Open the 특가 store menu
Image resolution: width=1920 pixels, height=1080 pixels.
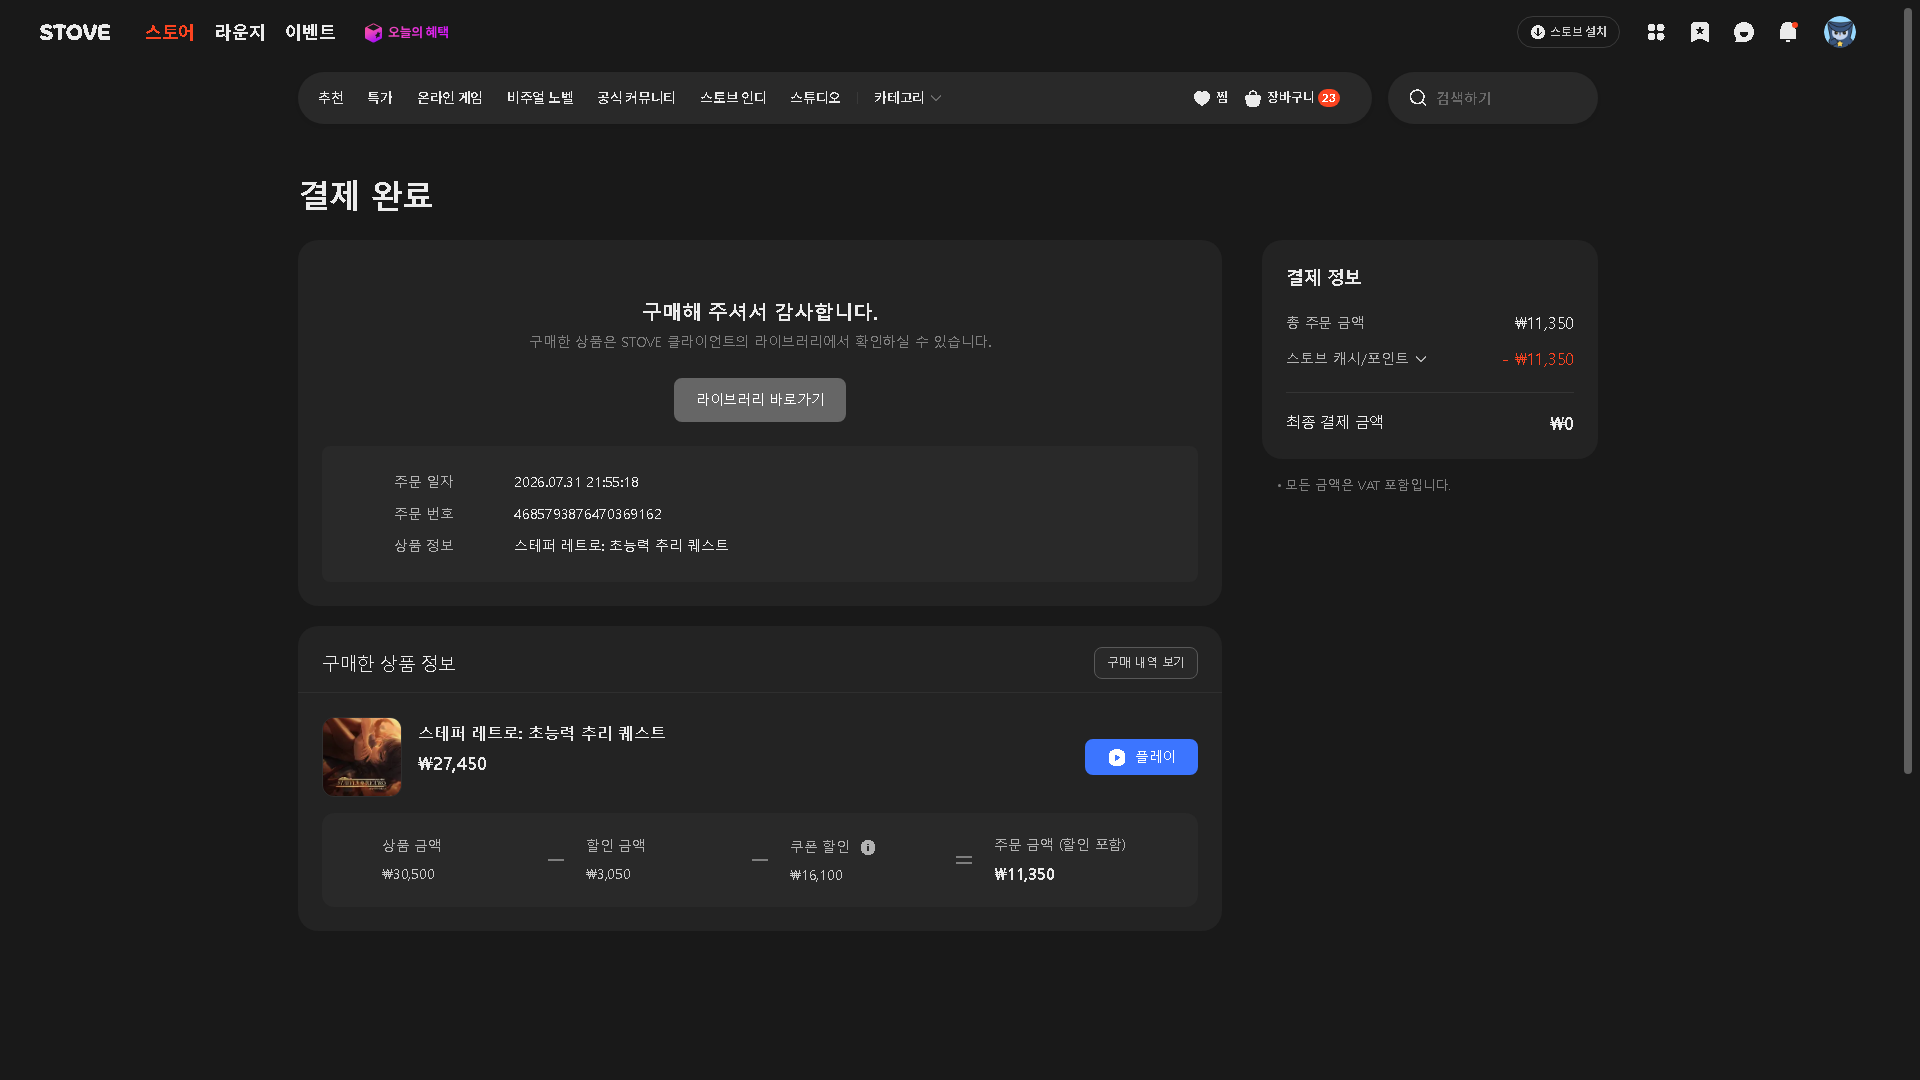(380, 98)
